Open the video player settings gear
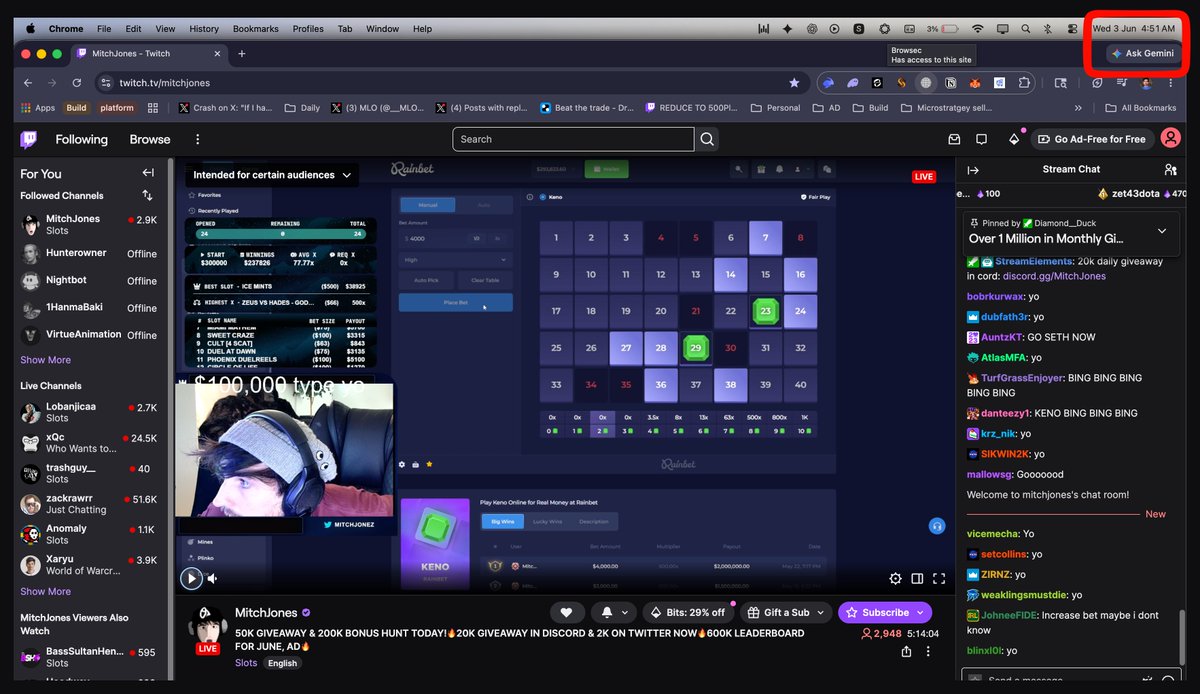The height and width of the screenshot is (694, 1200). (x=896, y=578)
